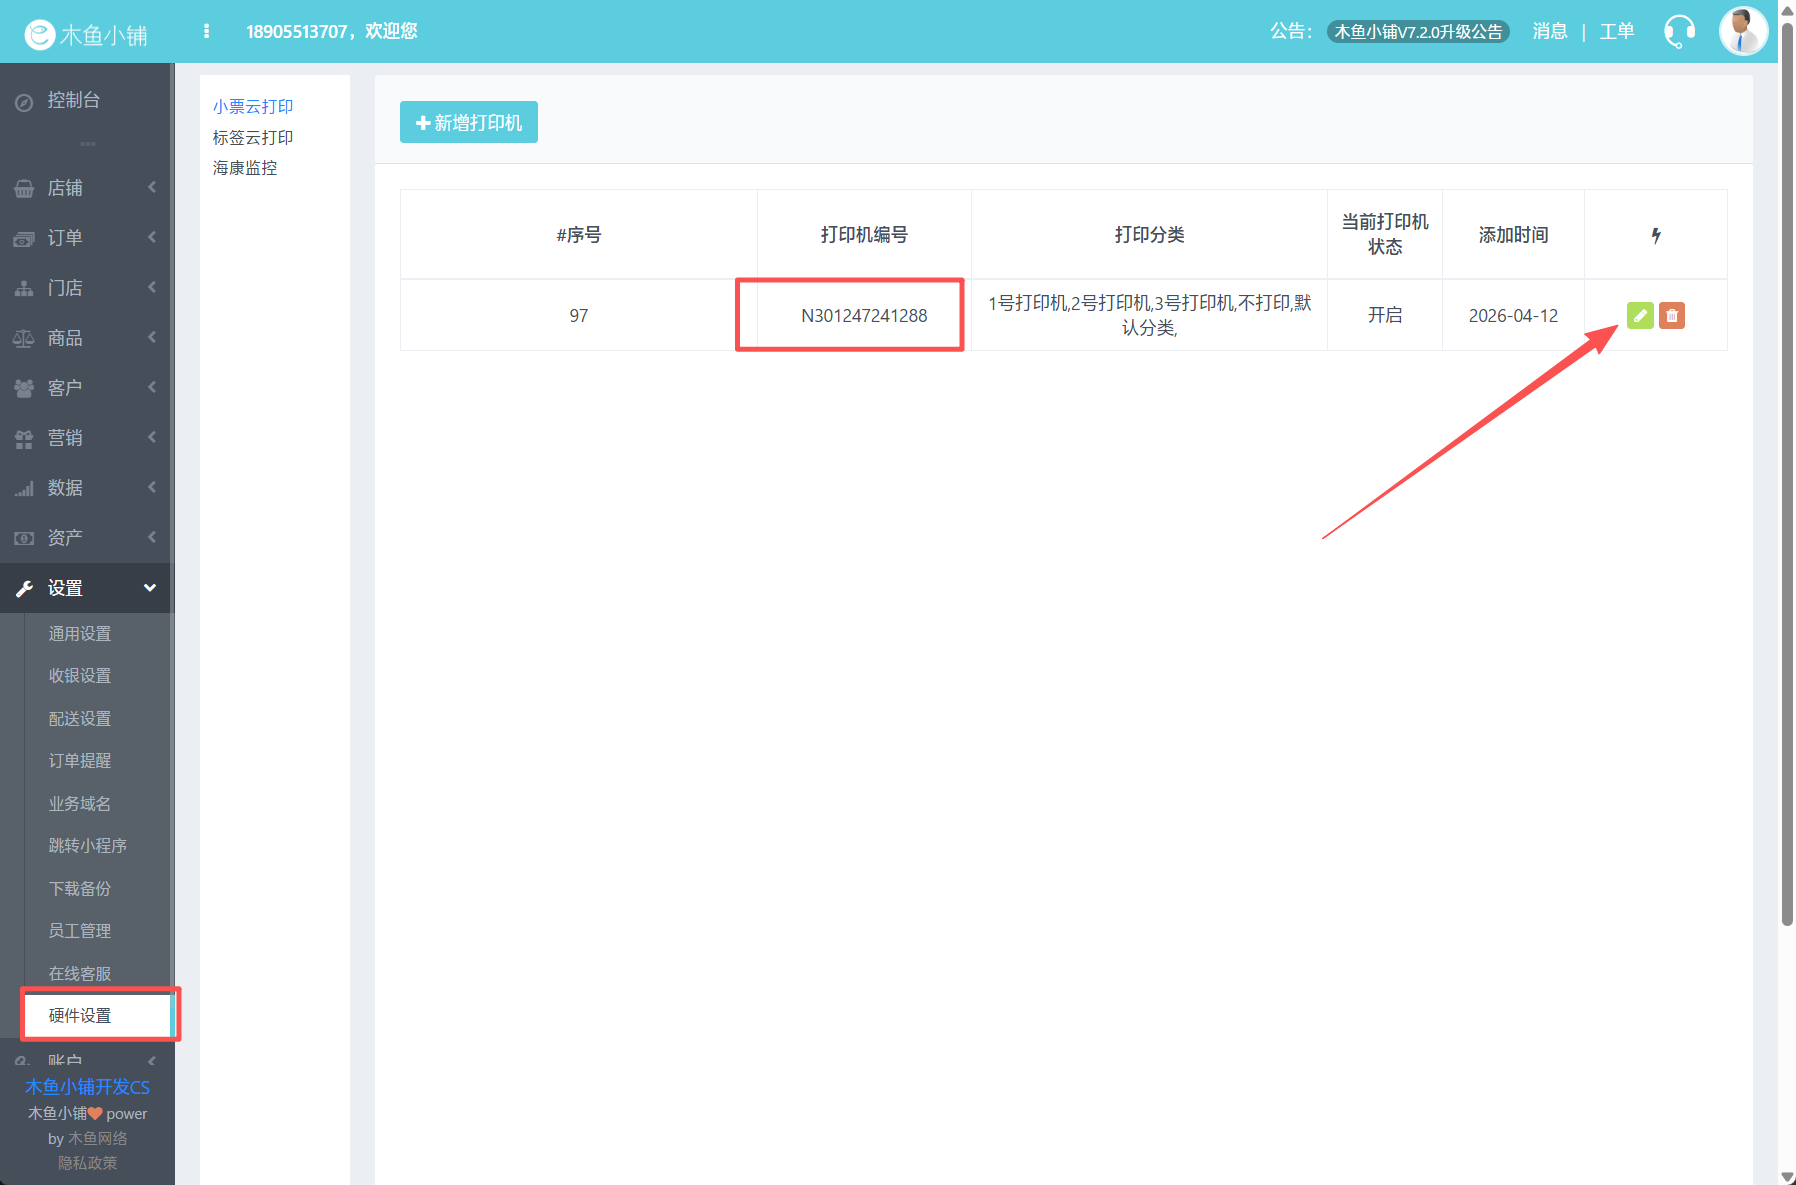Click the orange delete printer icon
The height and width of the screenshot is (1185, 1796).
coord(1672,316)
